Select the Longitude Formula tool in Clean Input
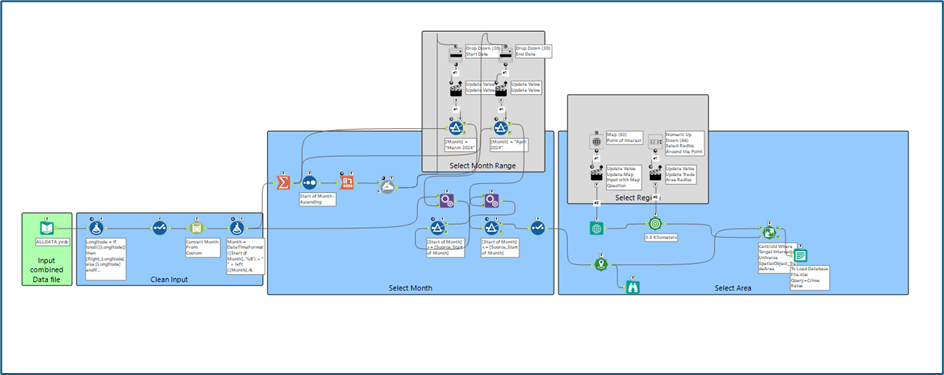The image size is (944, 375). [x=96, y=228]
